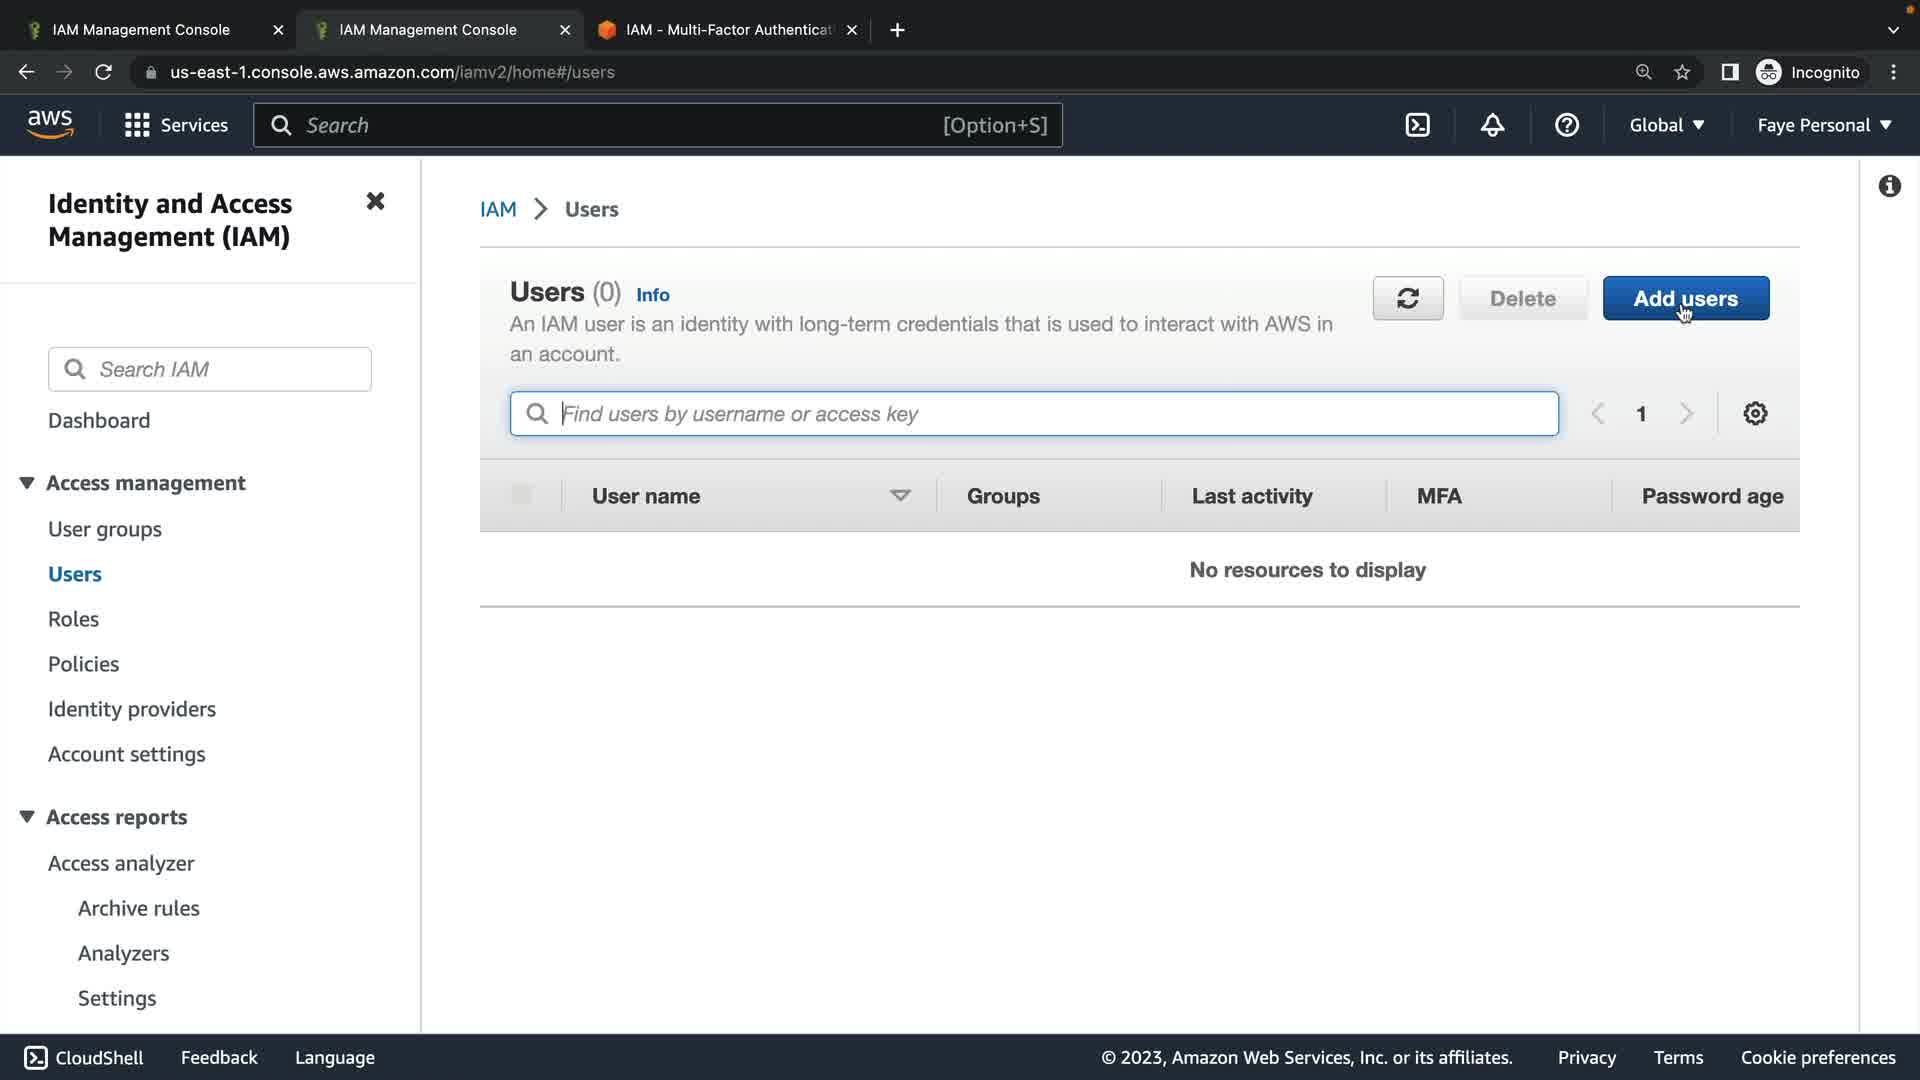Open AWS CloudShell icon in top bar

[1417, 125]
